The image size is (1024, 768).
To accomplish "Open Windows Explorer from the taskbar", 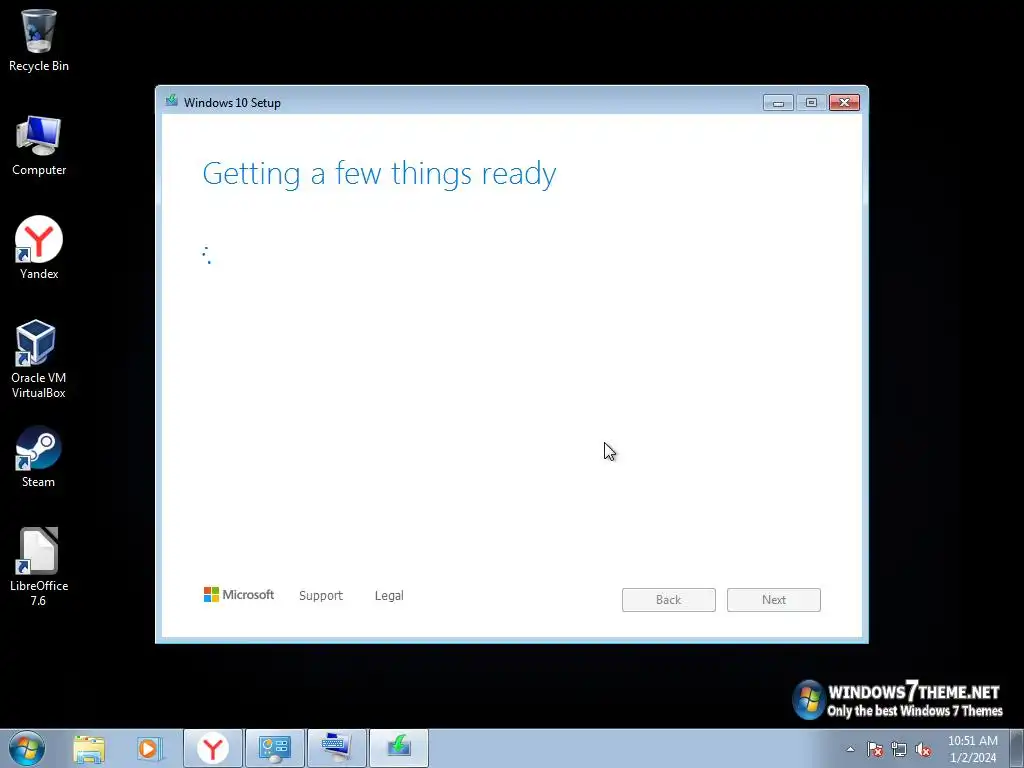I will tap(89, 748).
